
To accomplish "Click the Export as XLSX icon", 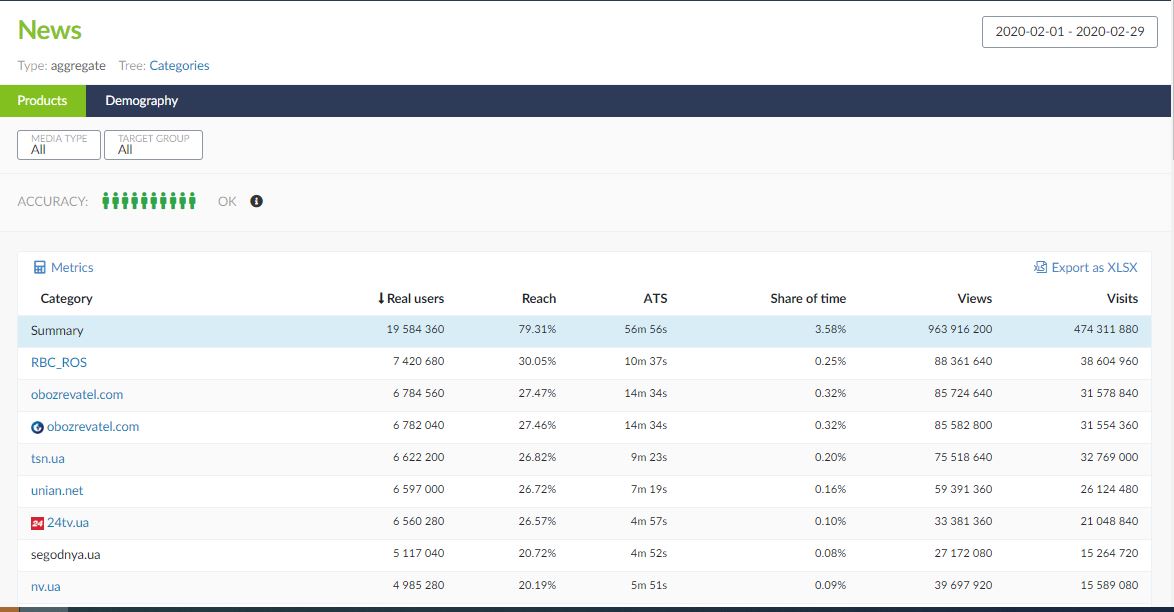I will pos(1040,268).
